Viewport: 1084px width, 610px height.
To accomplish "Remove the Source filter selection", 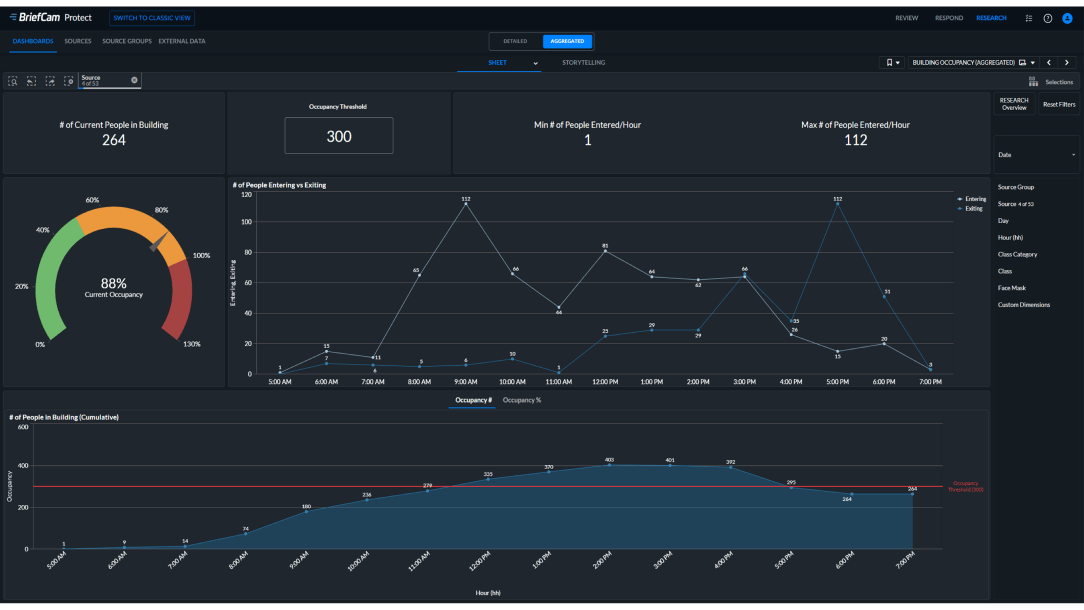I will pos(134,79).
